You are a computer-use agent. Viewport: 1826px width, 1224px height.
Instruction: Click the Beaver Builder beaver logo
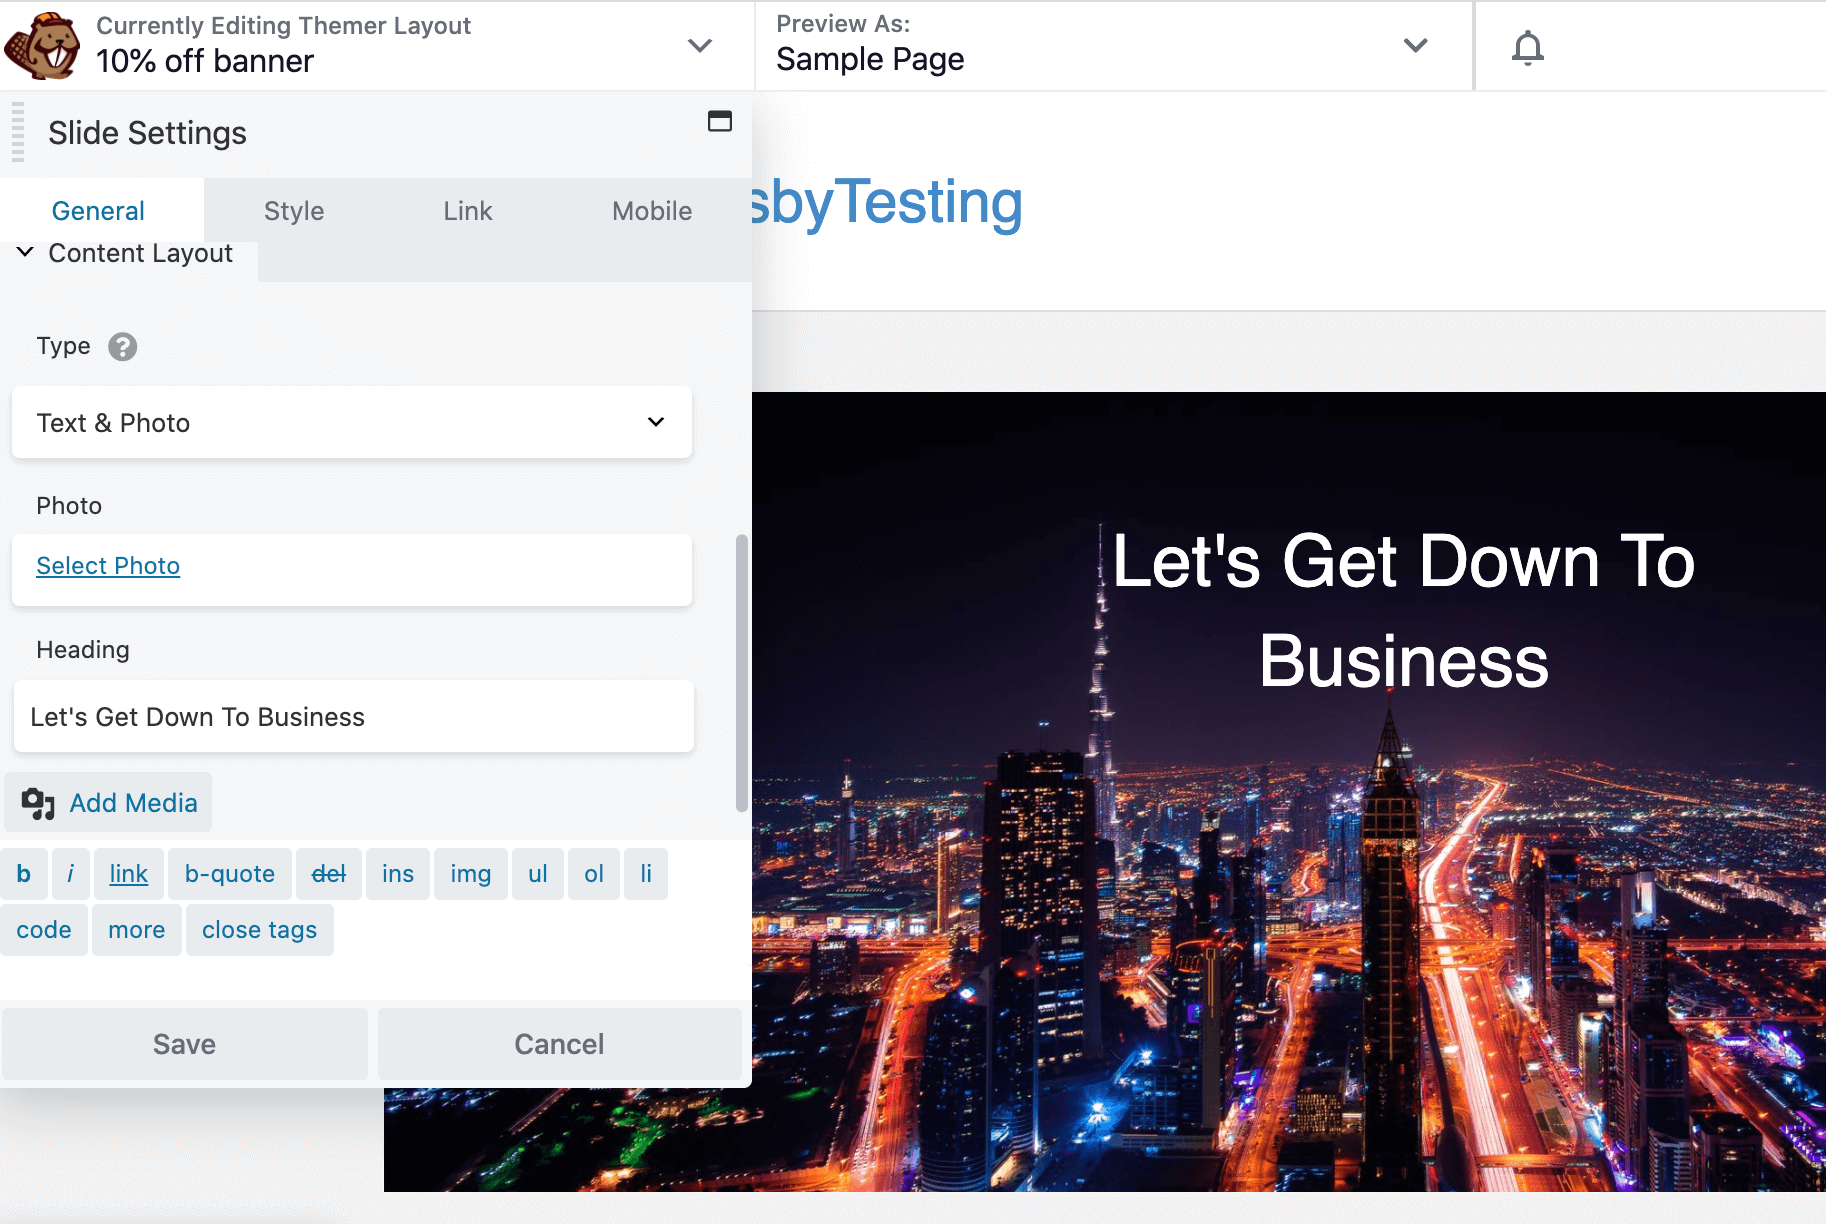(41, 46)
